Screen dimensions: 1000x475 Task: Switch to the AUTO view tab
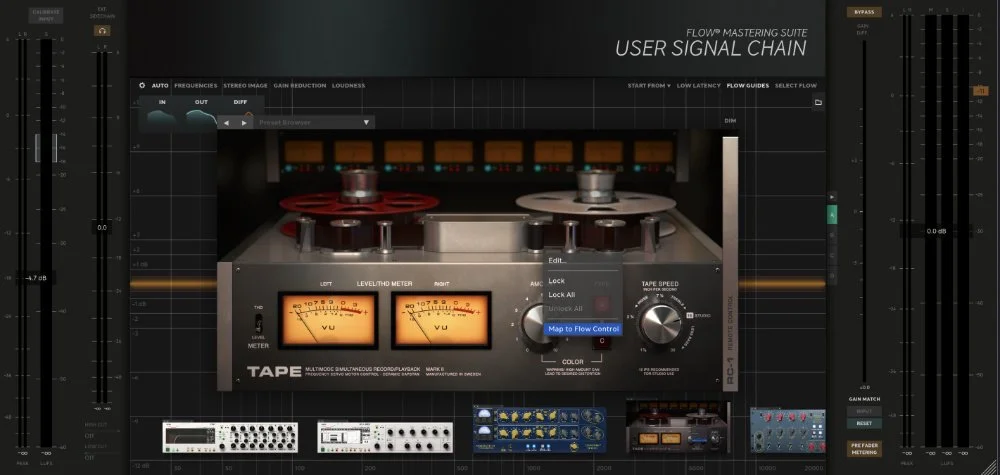pyautogui.click(x=160, y=85)
